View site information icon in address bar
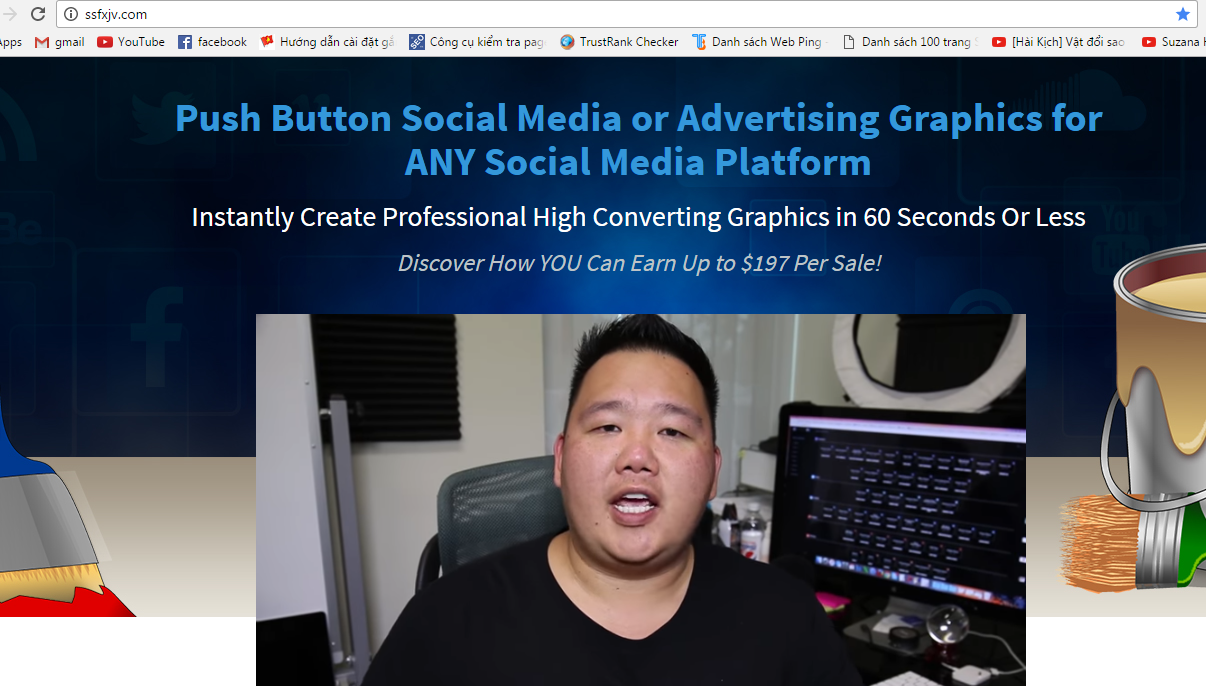 point(71,14)
